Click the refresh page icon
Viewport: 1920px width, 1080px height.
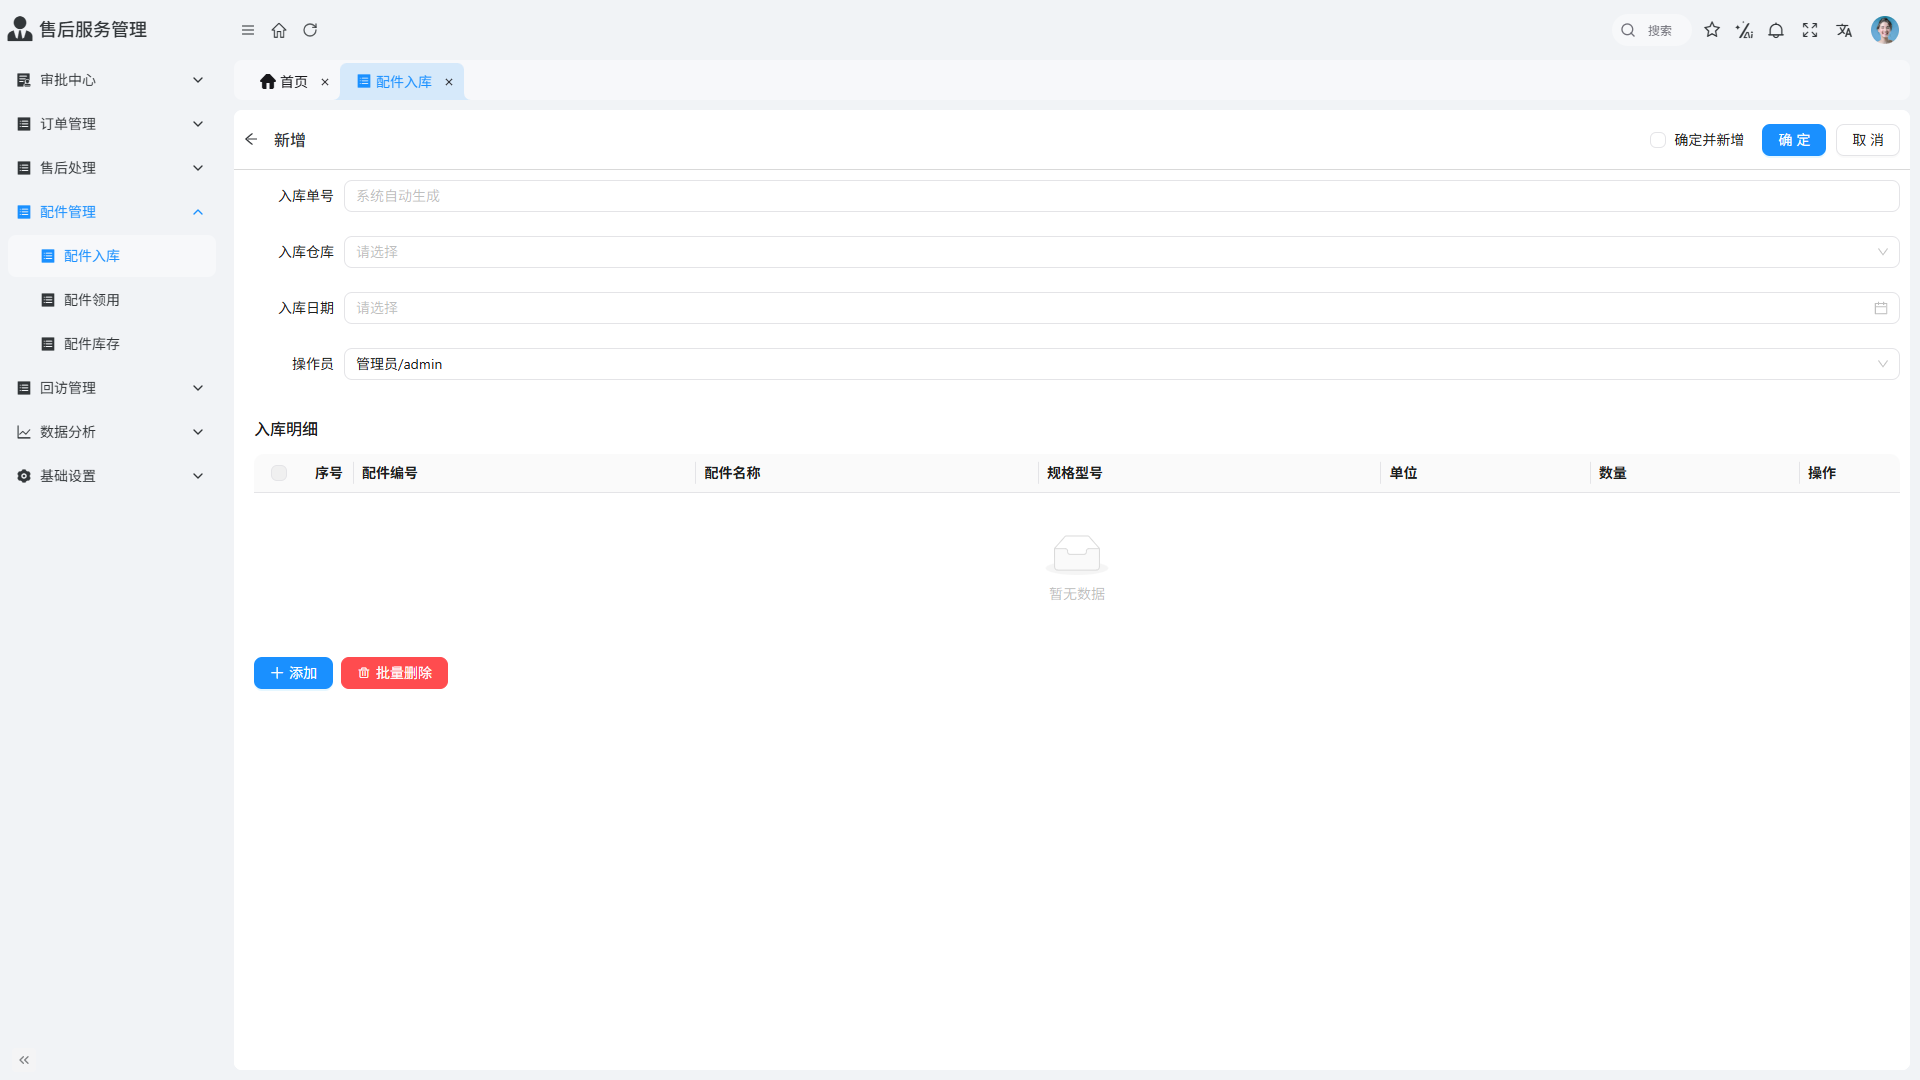(310, 30)
